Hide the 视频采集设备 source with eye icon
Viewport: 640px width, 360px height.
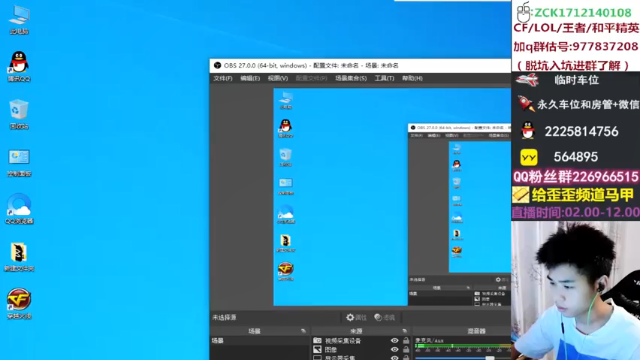pos(394,340)
